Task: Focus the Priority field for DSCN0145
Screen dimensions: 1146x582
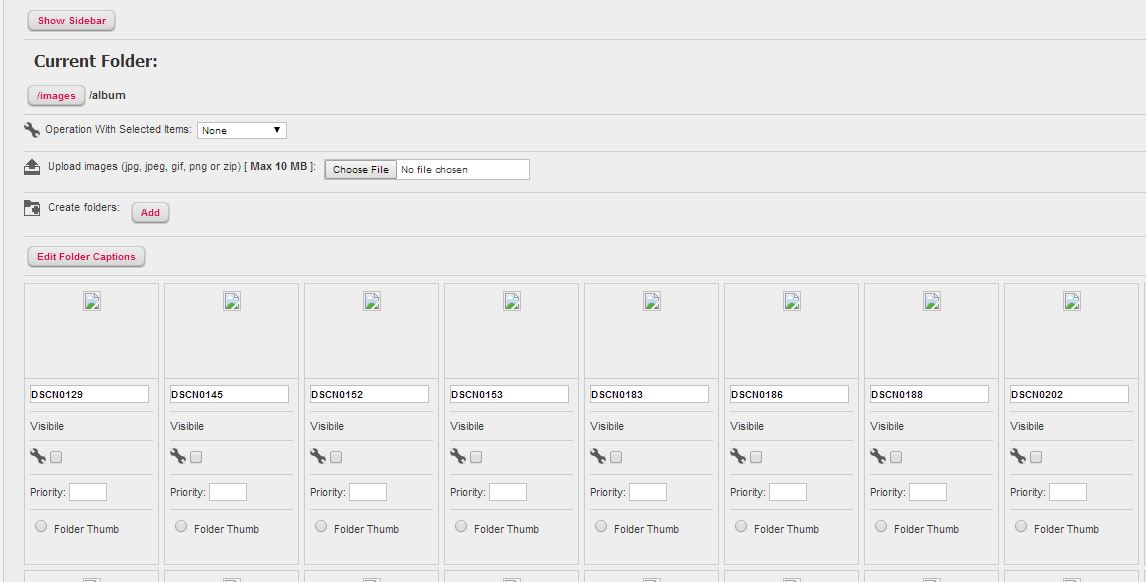Action: pyautogui.click(x=228, y=492)
